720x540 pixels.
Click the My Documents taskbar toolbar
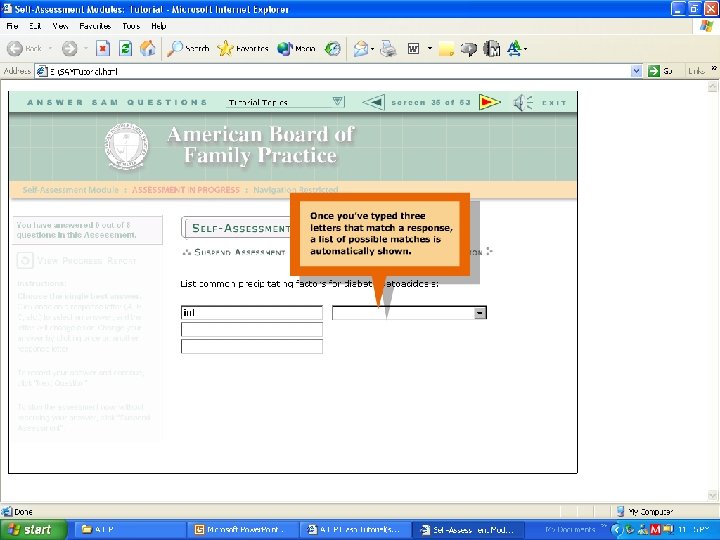pos(569,529)
